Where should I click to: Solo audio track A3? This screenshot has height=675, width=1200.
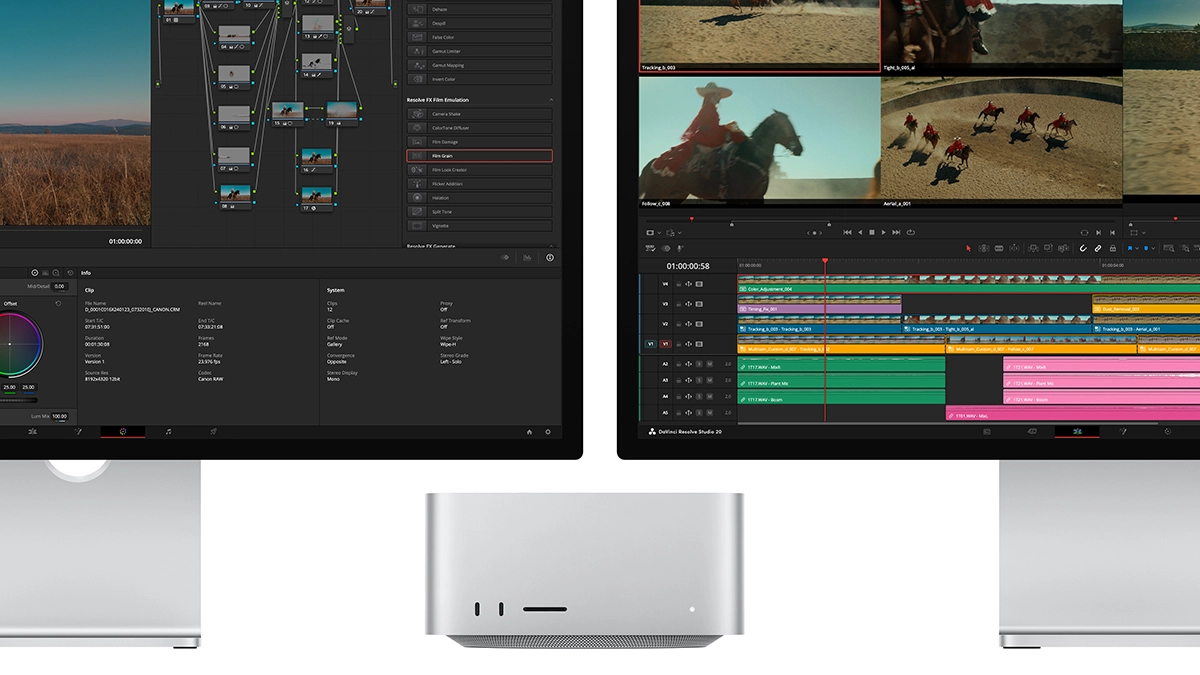click(x=699, y=381)
